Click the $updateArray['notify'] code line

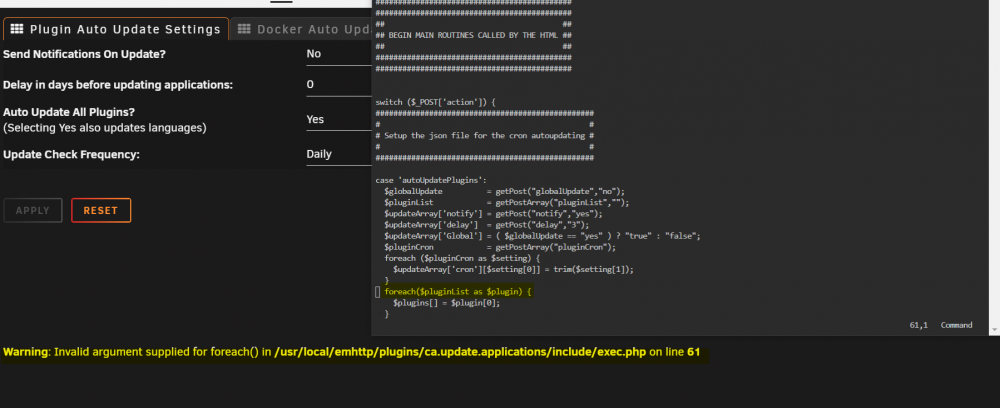494,214
